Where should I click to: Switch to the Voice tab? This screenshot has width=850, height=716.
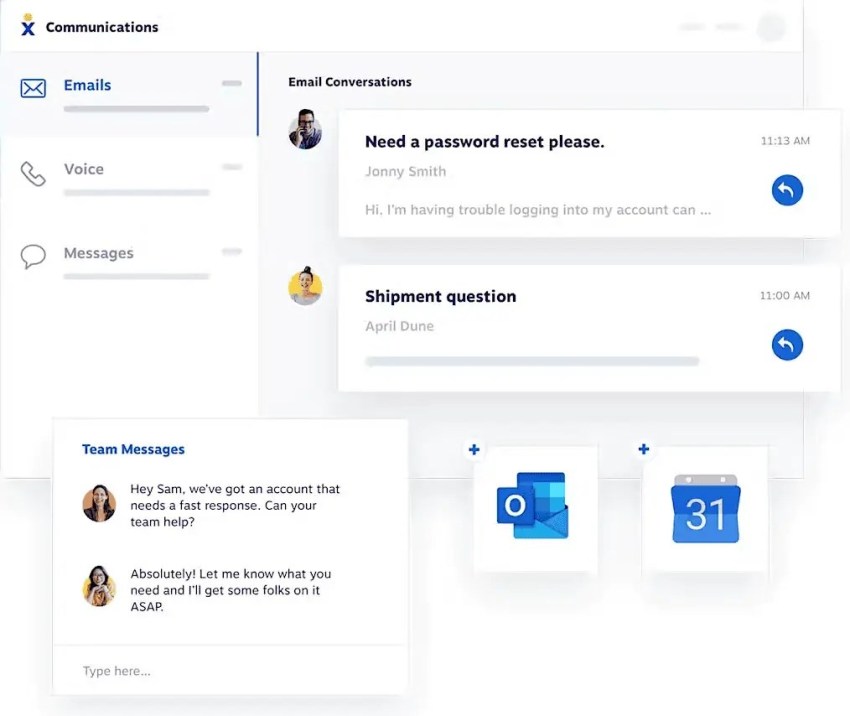point(128,178)
